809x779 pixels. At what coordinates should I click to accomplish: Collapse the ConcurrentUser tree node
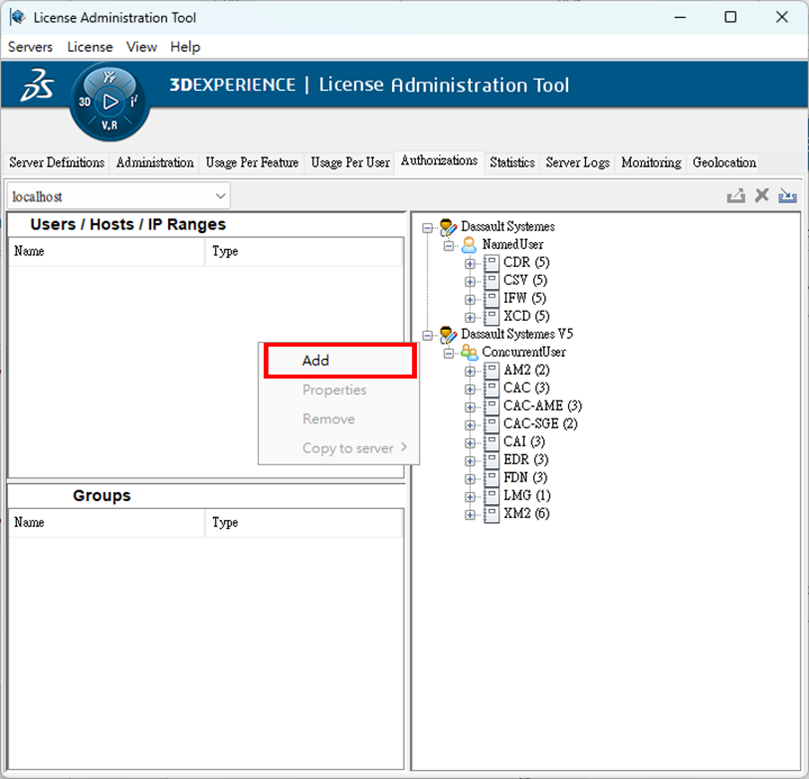449,353
